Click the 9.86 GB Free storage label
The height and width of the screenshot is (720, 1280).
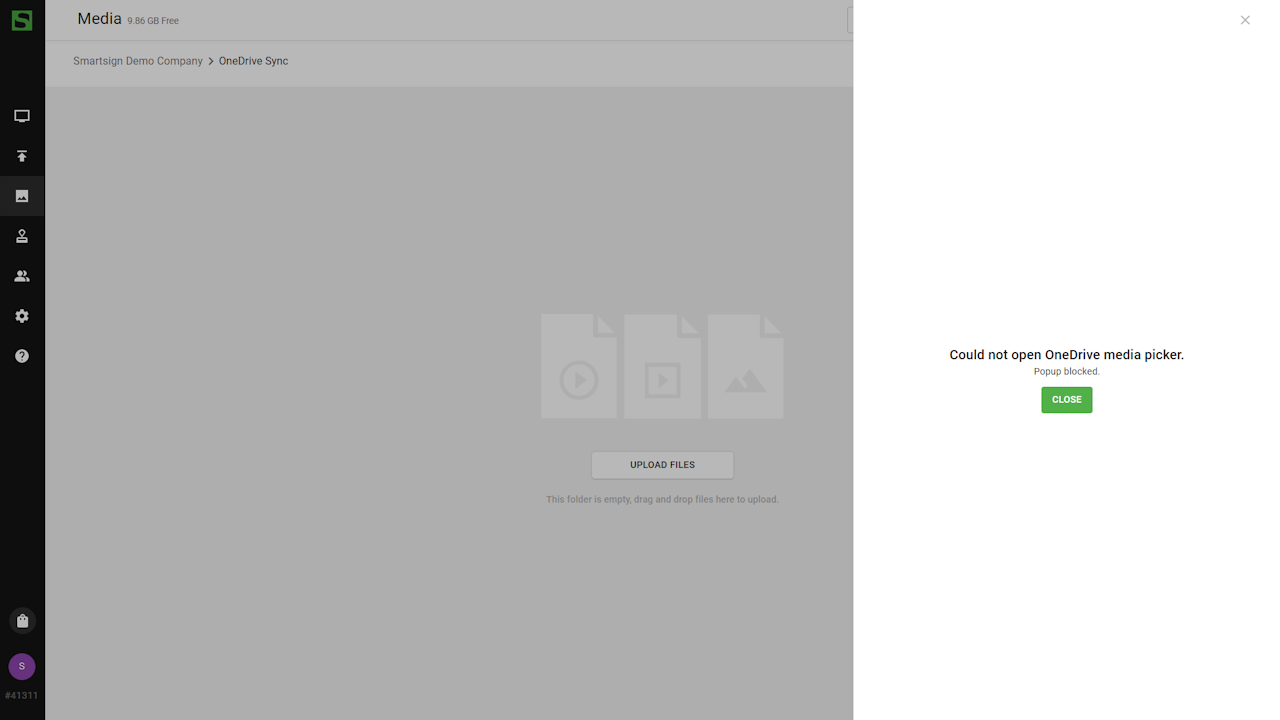[x=153, y=21]
